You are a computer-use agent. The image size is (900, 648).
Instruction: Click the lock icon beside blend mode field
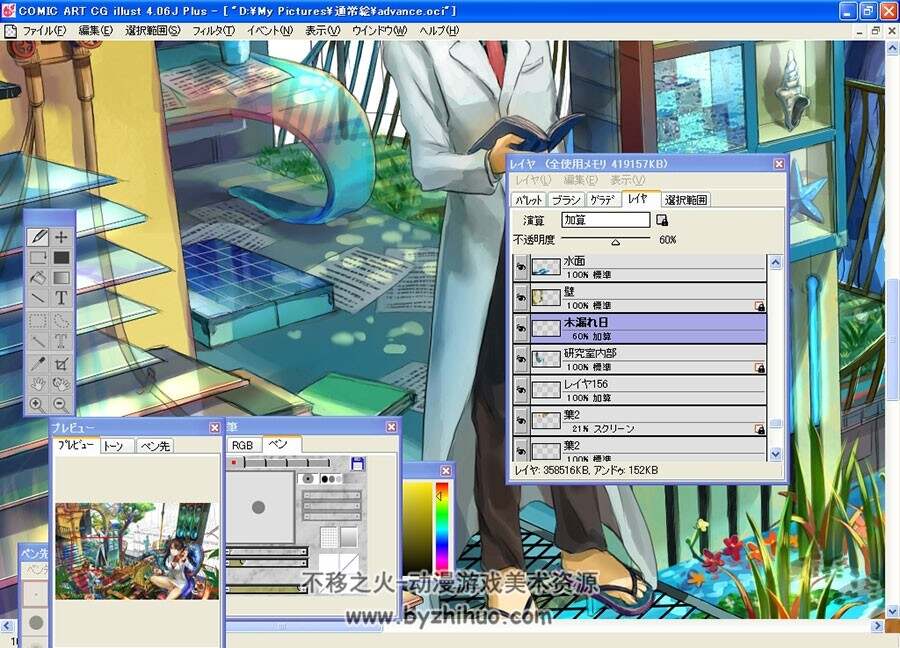661,220
